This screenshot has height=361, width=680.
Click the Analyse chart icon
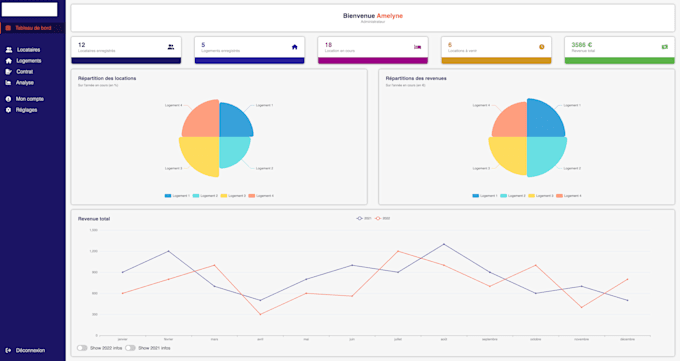[8, 82]
